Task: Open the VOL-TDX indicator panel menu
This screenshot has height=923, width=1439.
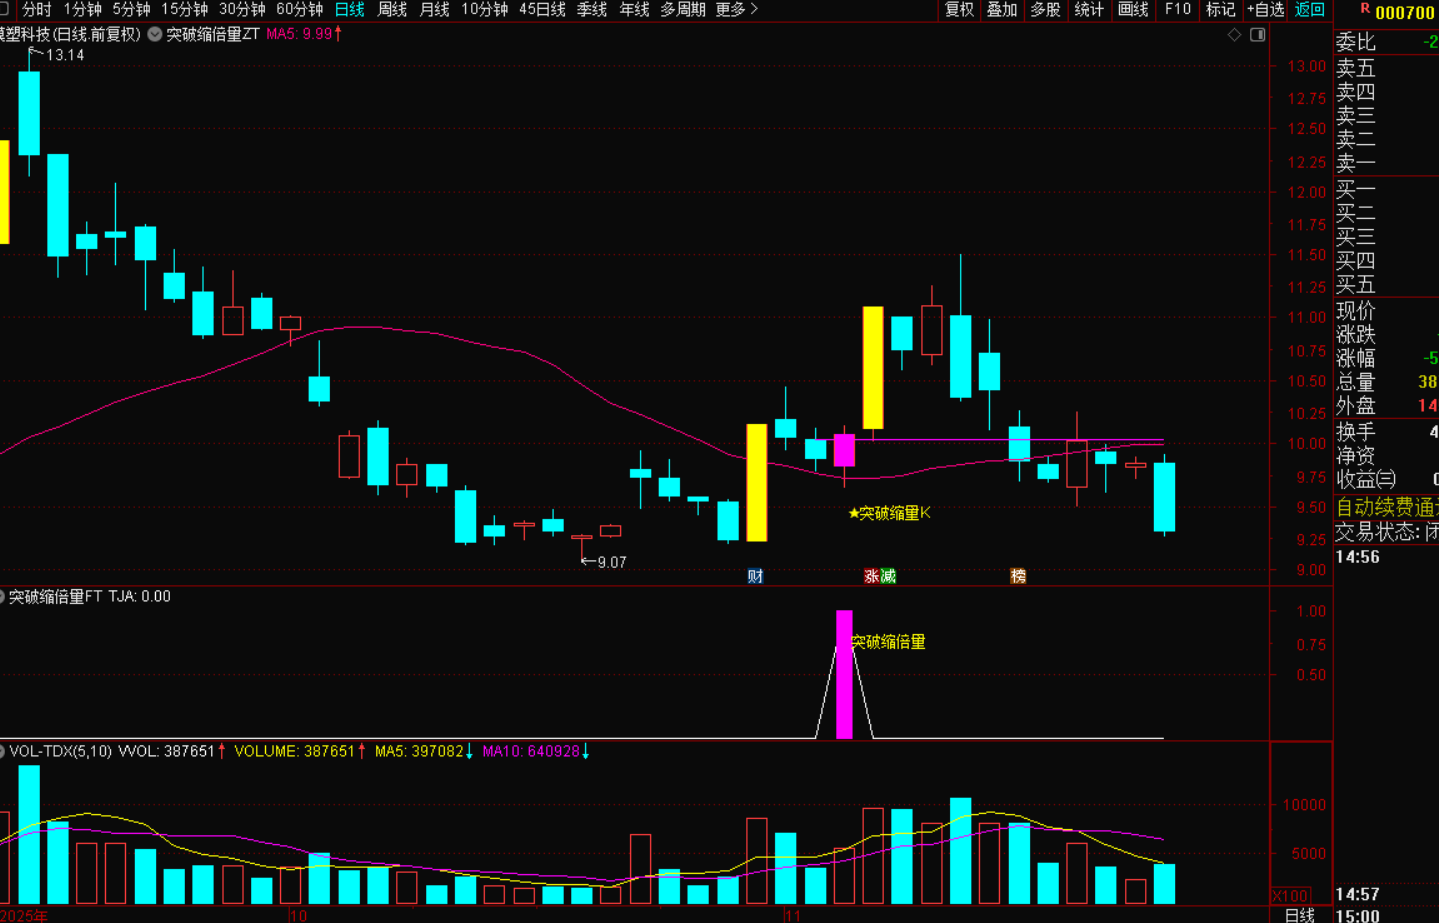Action: [x=3, y=751]
